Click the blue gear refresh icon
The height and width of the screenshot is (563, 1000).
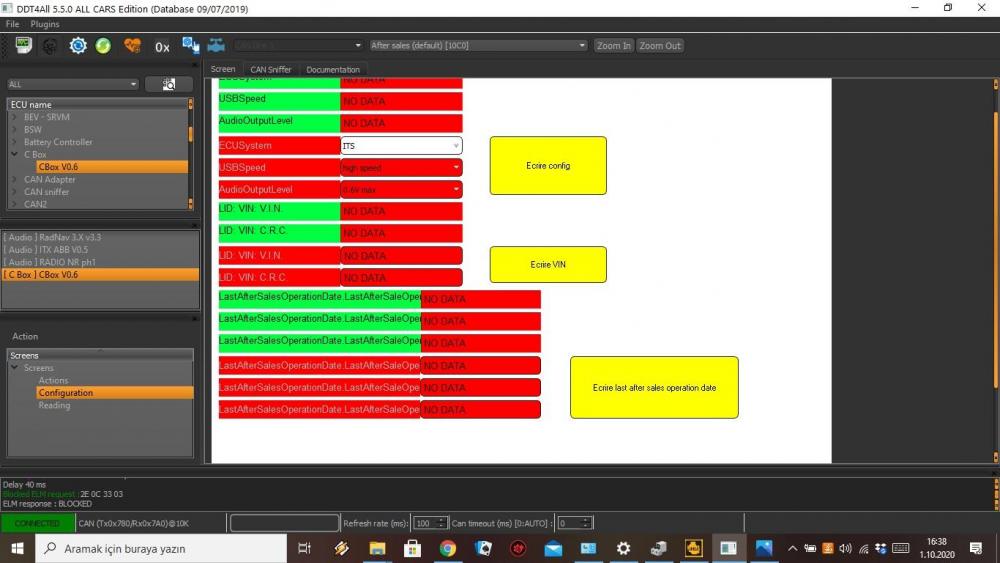(78, 46)
